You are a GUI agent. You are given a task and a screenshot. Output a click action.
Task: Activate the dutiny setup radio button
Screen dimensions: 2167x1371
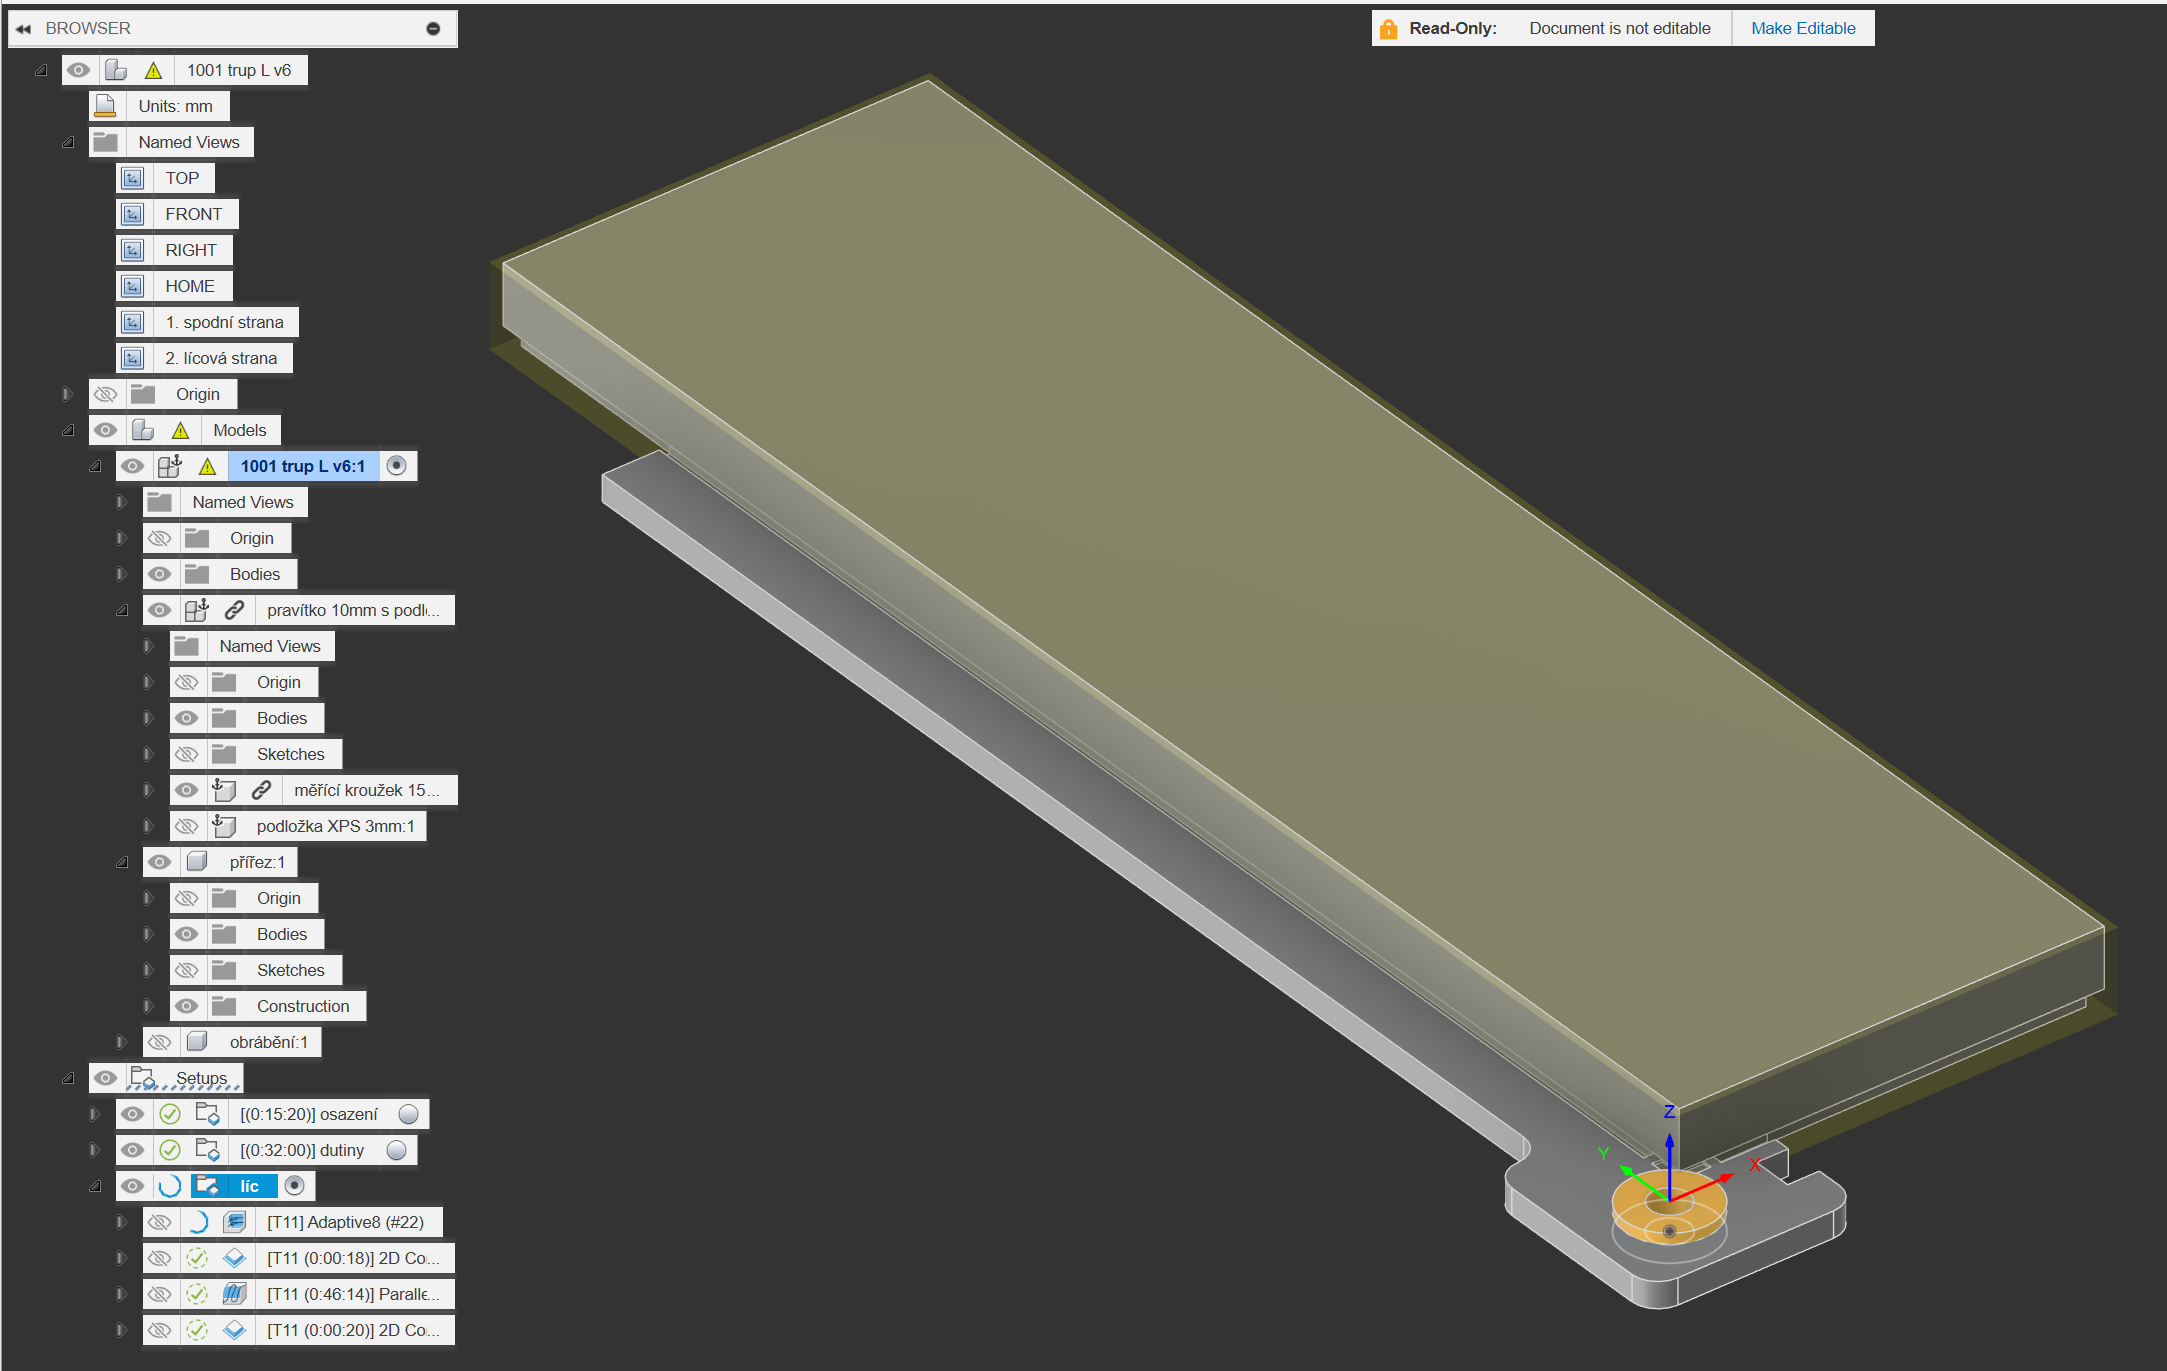396,1150
